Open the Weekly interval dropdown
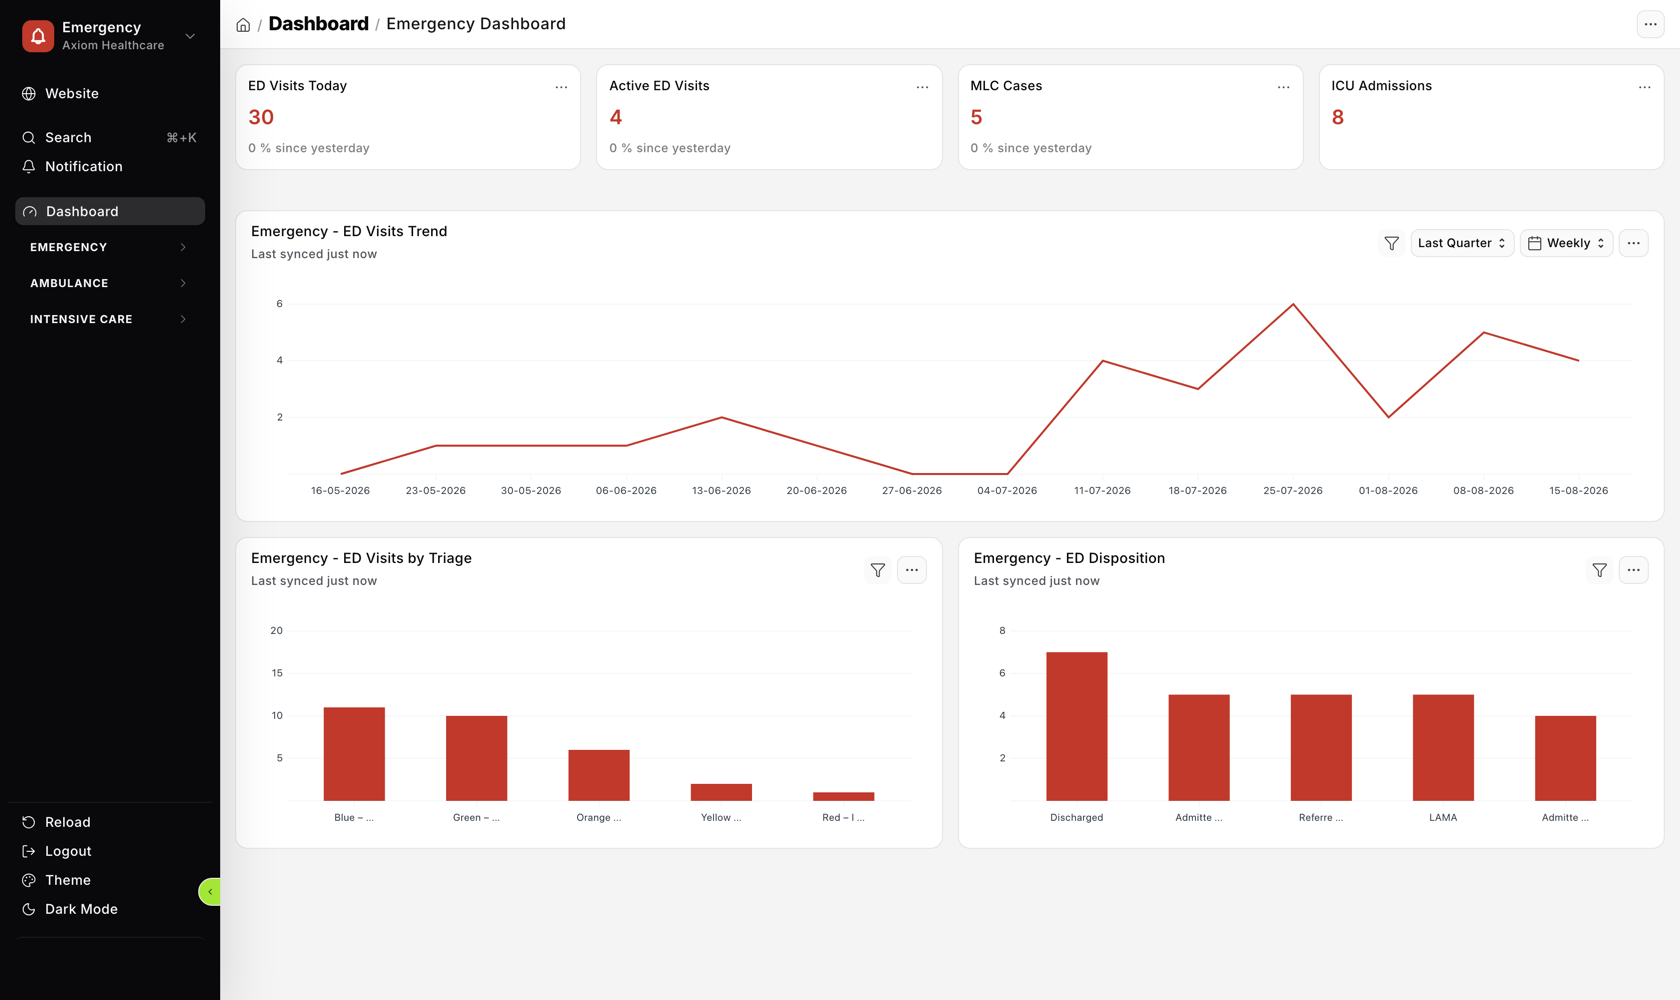Viewport: 1680px width, 1000px height. [1567, 243]
